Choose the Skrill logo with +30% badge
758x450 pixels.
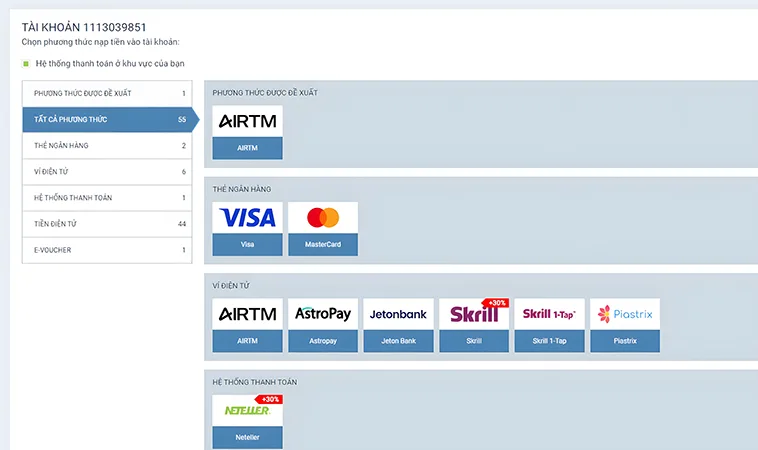click(474, 314)
